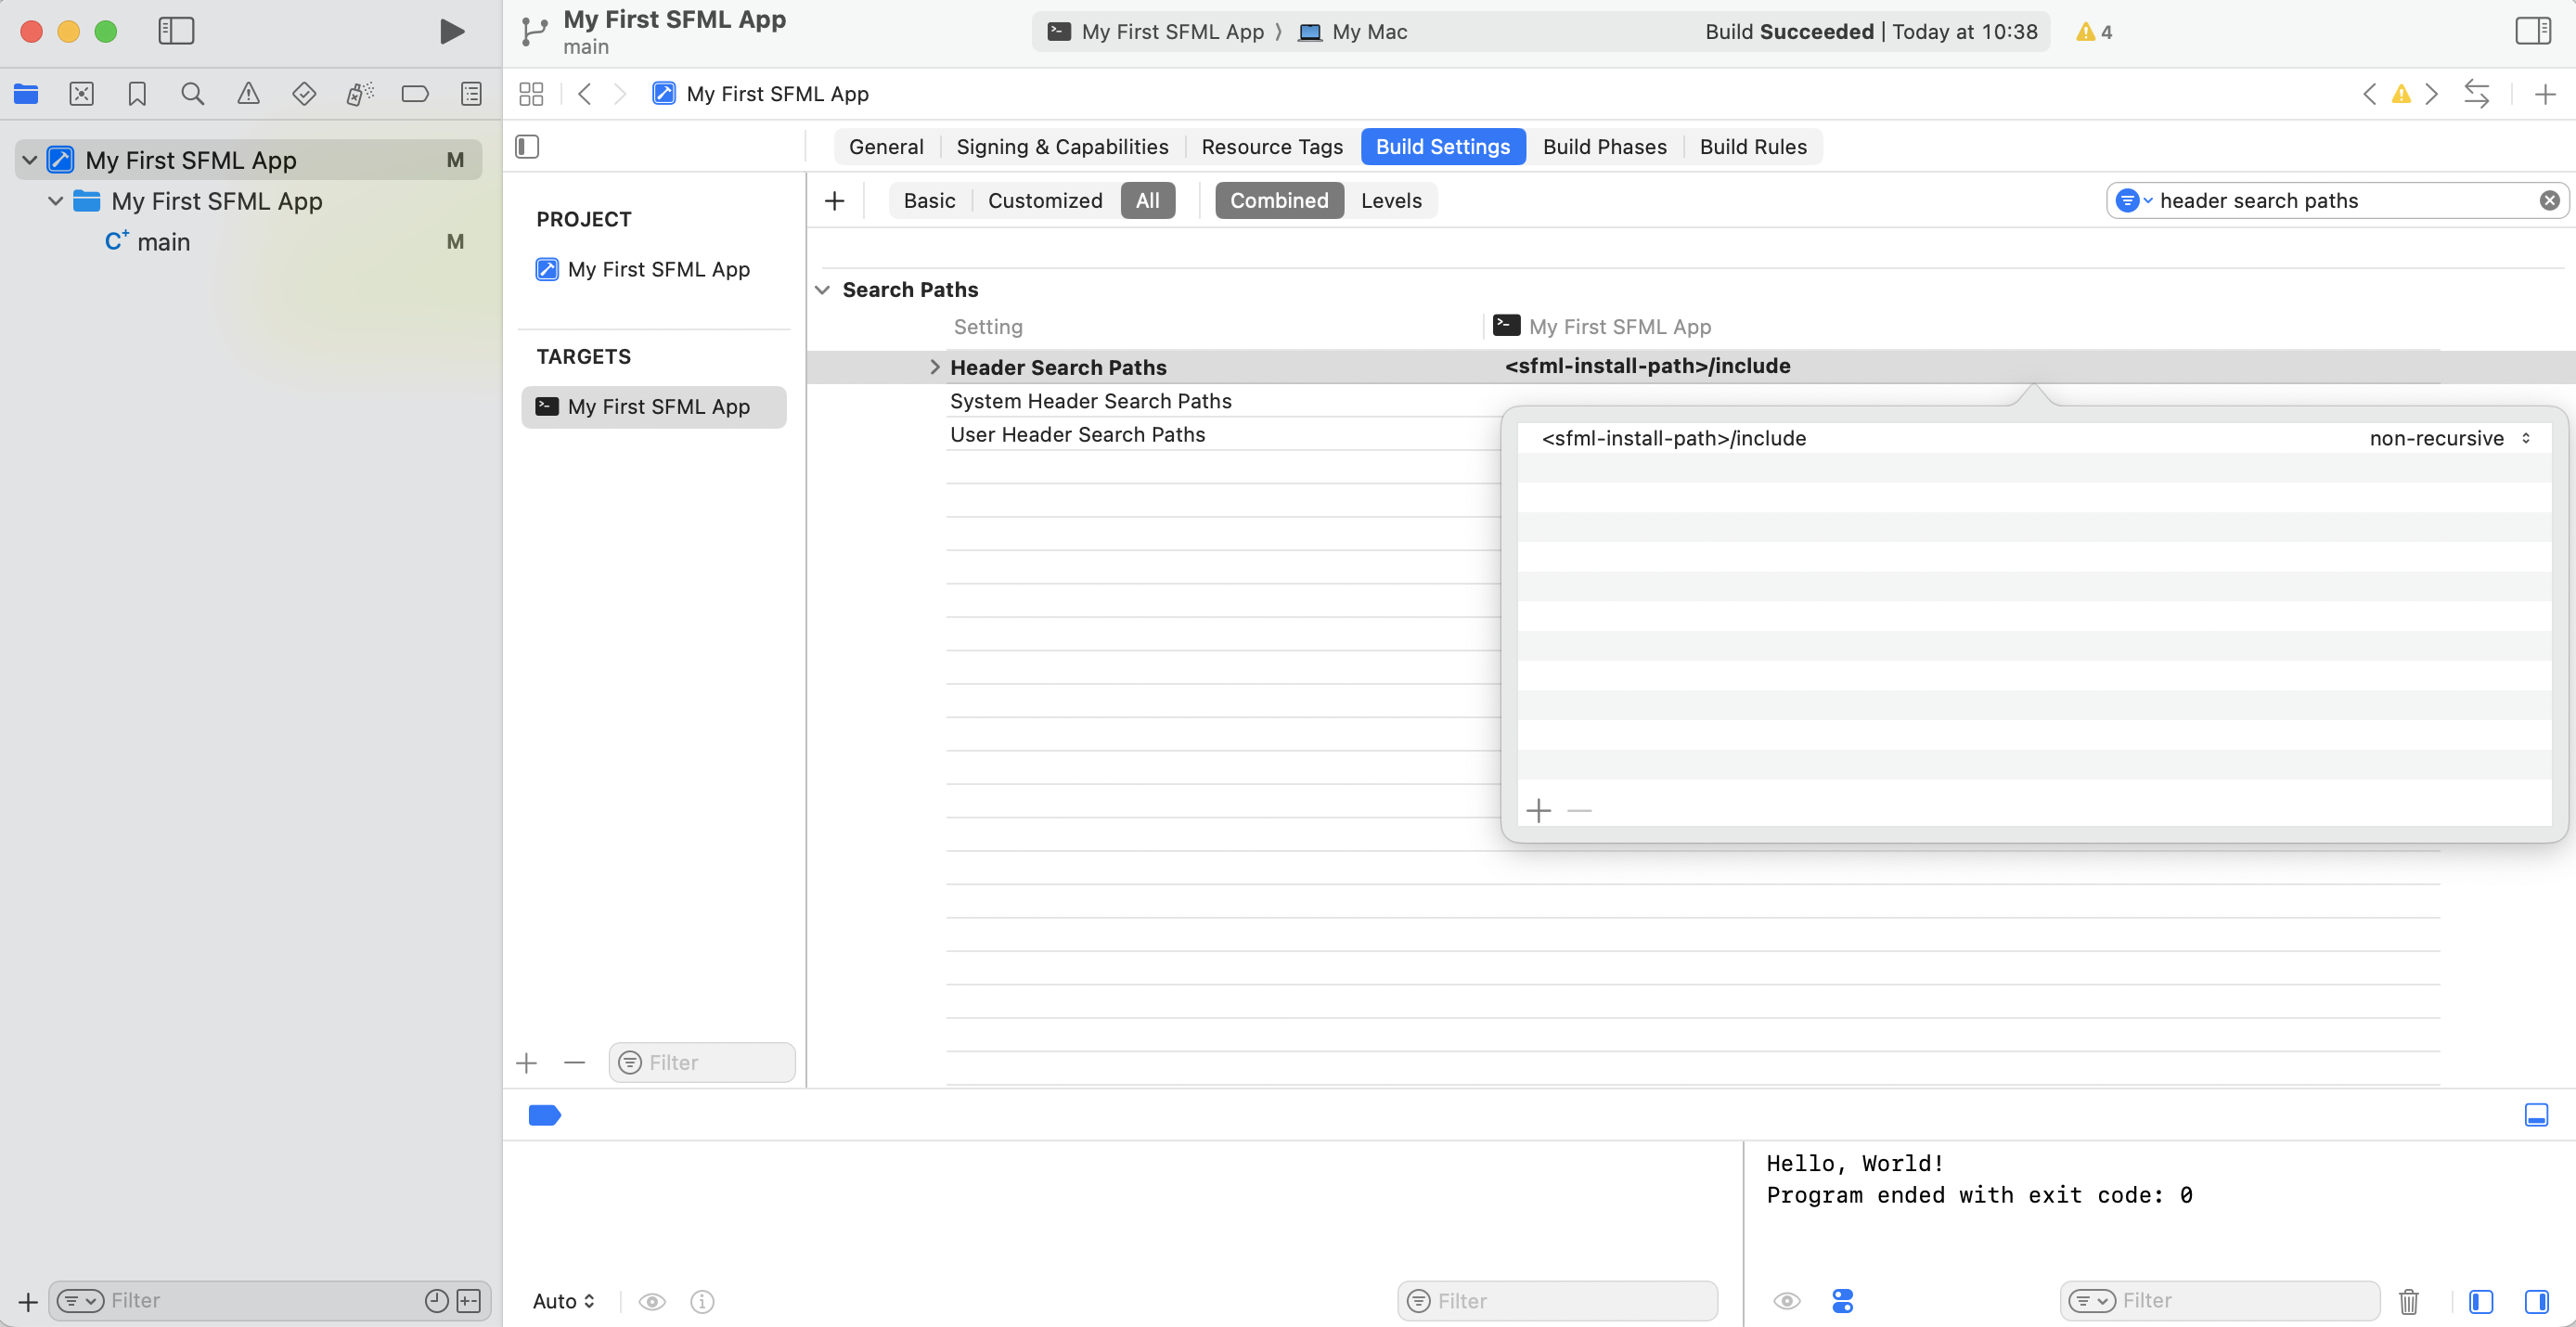Image resolution: width=2576 pixels, height=1327 pixels.
Task: Clear the console with the trash icon
Action: [2408, 1301]
